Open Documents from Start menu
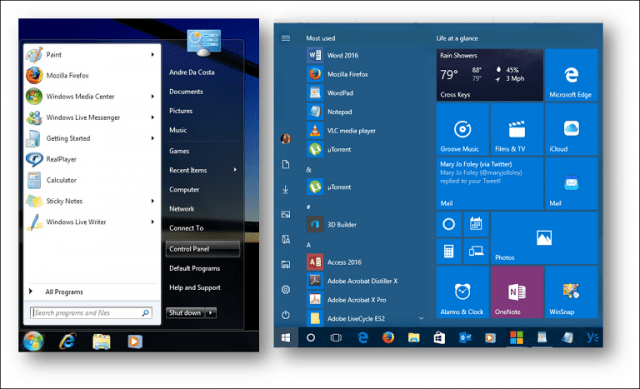 click(x=186, y=91)
